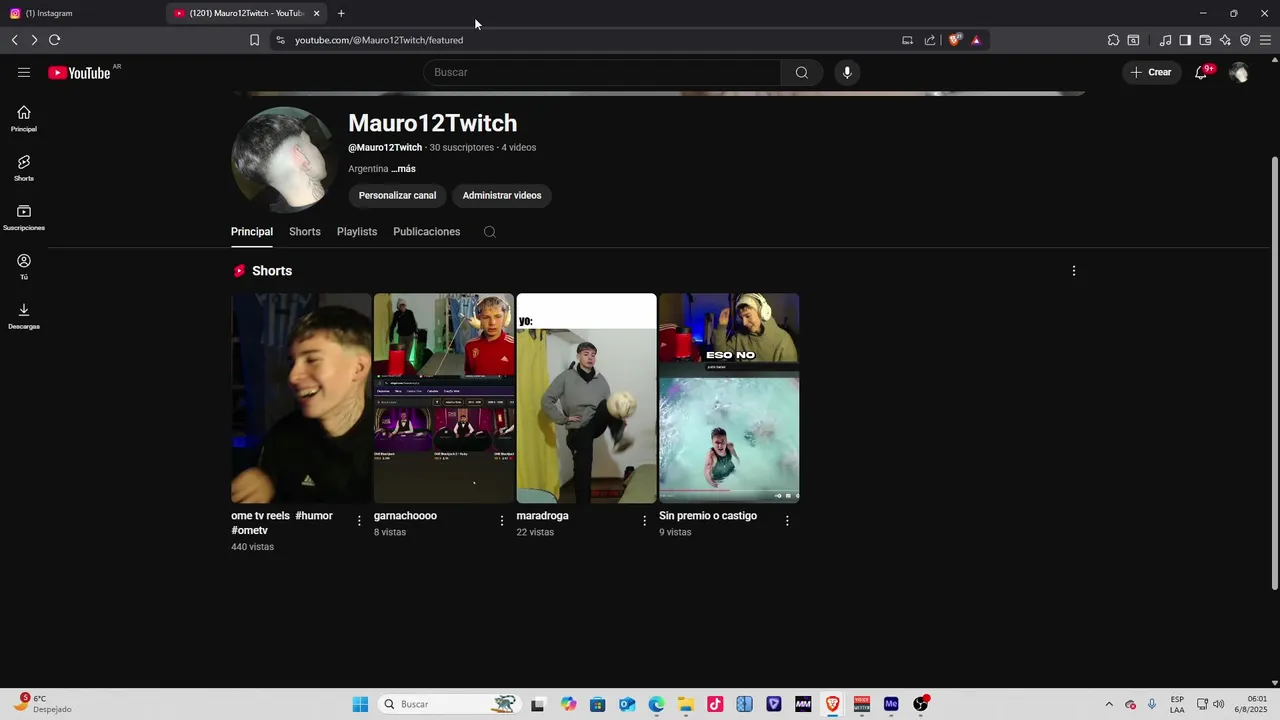
Task: Play the maradroga short thumbnail
Action: click(x=586, y=398)
